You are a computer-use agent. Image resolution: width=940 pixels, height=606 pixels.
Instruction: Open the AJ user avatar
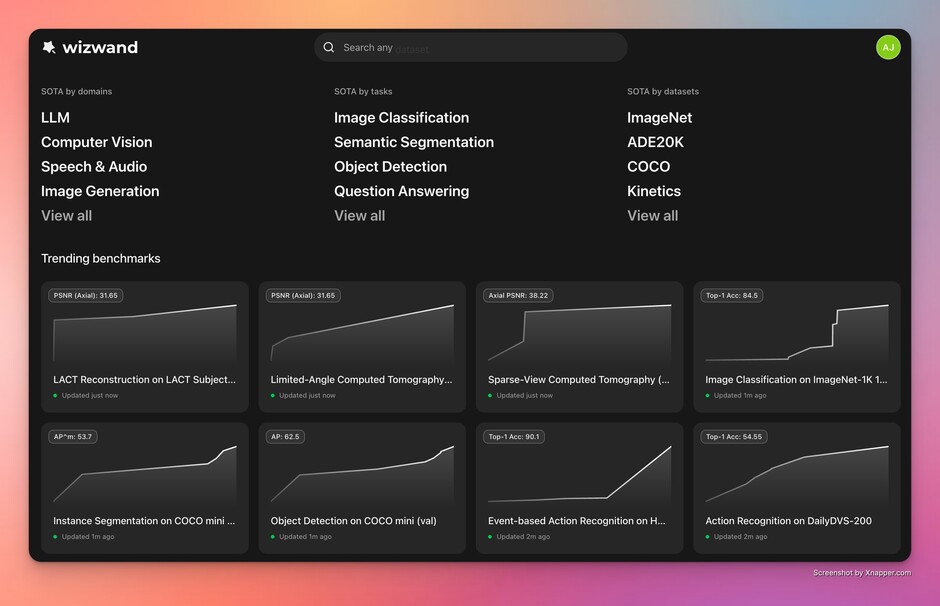(888, 47)
